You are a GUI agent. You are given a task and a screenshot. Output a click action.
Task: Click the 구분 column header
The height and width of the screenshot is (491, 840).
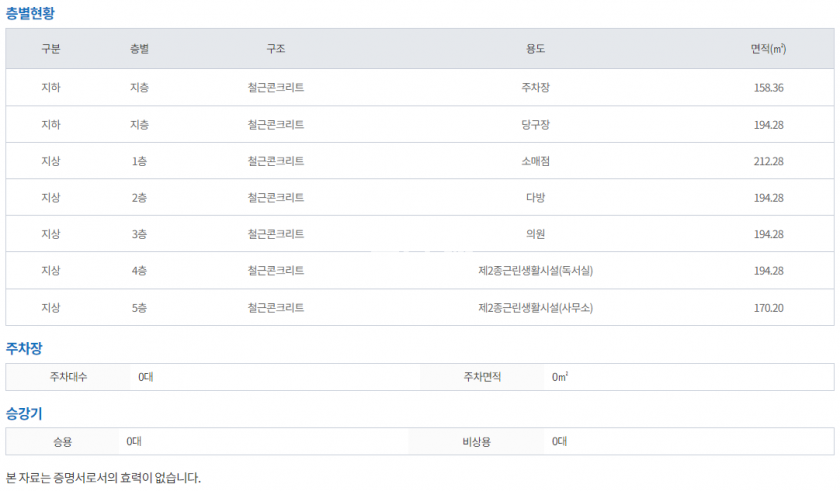(50, 49)
